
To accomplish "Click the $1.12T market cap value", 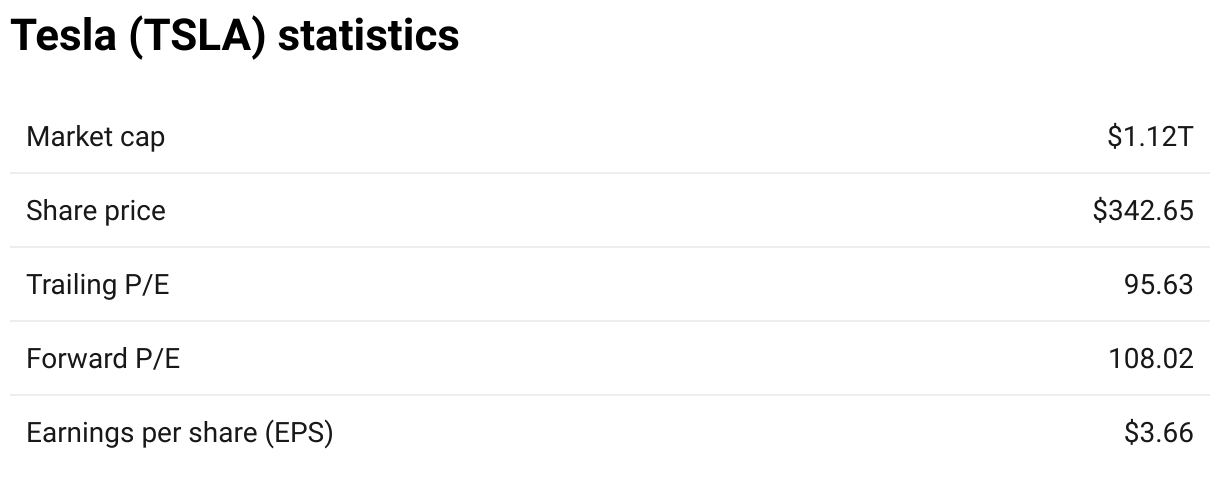I will tap(1150, 137).
